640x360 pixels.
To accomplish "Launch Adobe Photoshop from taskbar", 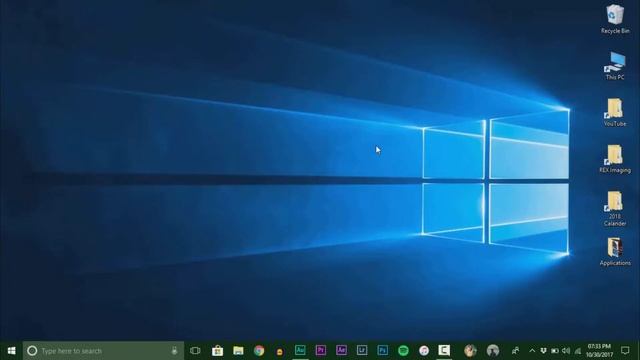I will [382, 350].
